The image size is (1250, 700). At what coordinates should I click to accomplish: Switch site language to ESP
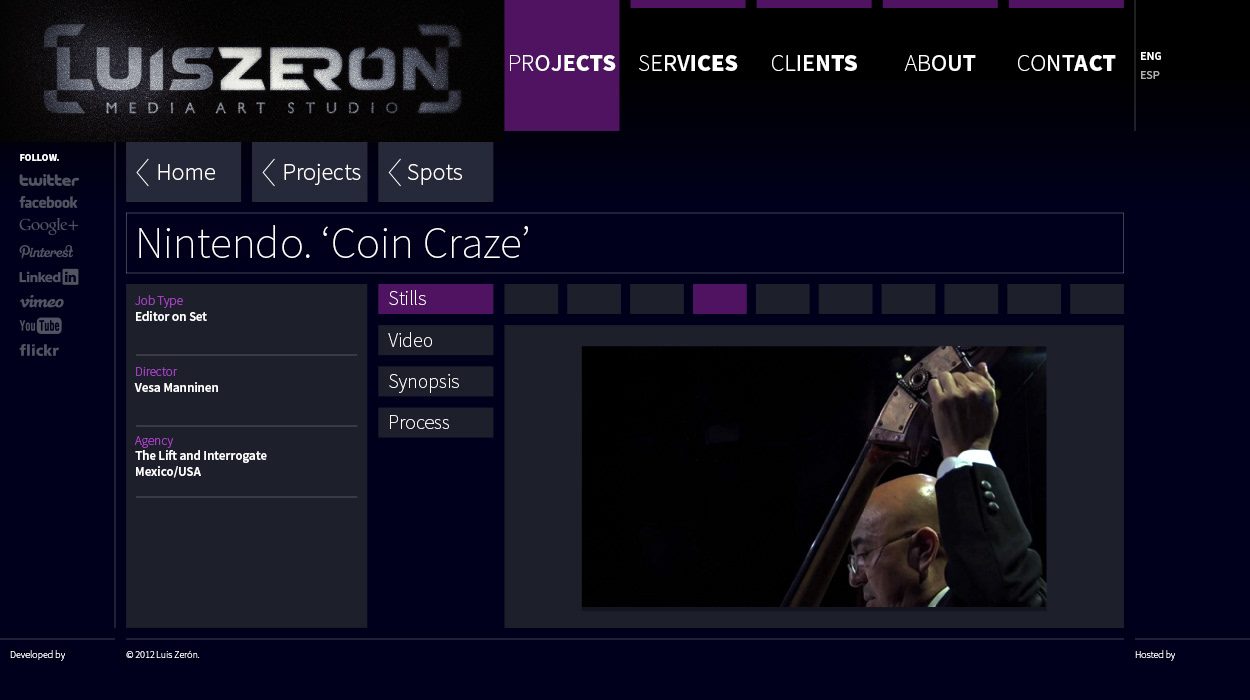pyautogui.click(x=1150, y=75)
